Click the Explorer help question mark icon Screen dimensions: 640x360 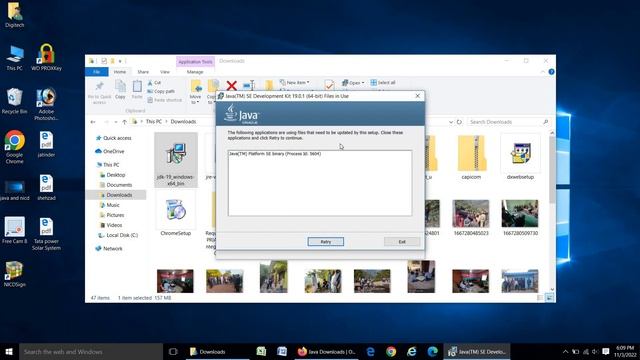pyautogui.click(x=551, y=72)
